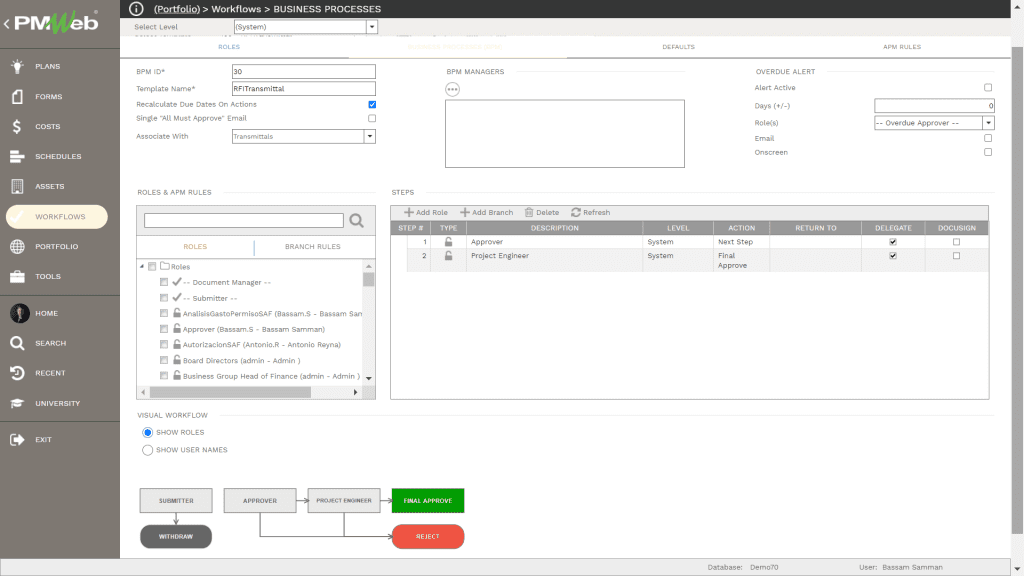The height and width of the screenshot is (576, 1024).
Task: Click red Reject workflow node
Action: [x=428, y=536]
